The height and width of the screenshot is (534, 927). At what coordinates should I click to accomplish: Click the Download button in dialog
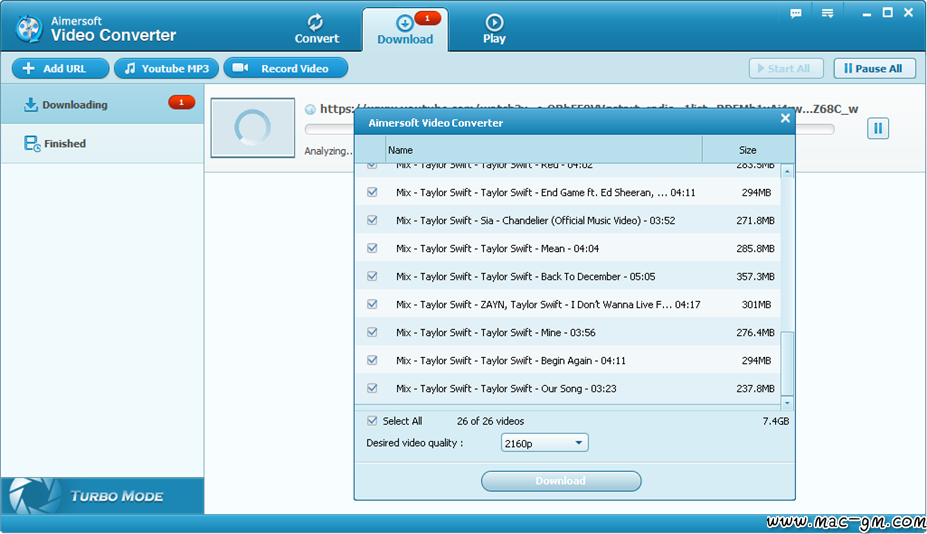pyautogui.click(x=561, y=481)
